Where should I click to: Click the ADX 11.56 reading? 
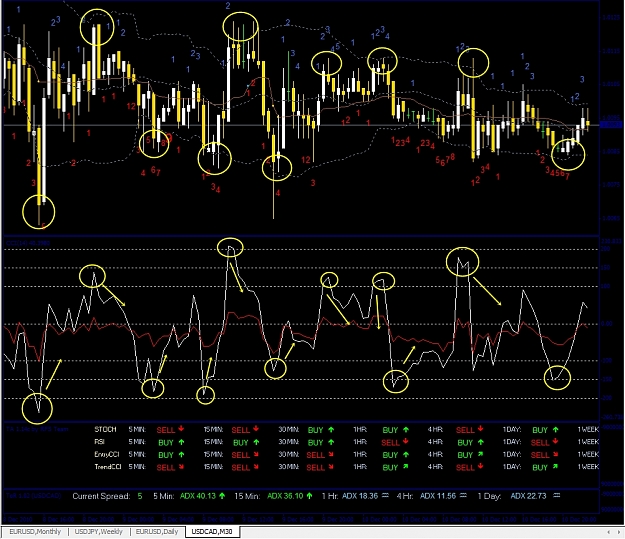pyautogui.click(x=438, y=496)
